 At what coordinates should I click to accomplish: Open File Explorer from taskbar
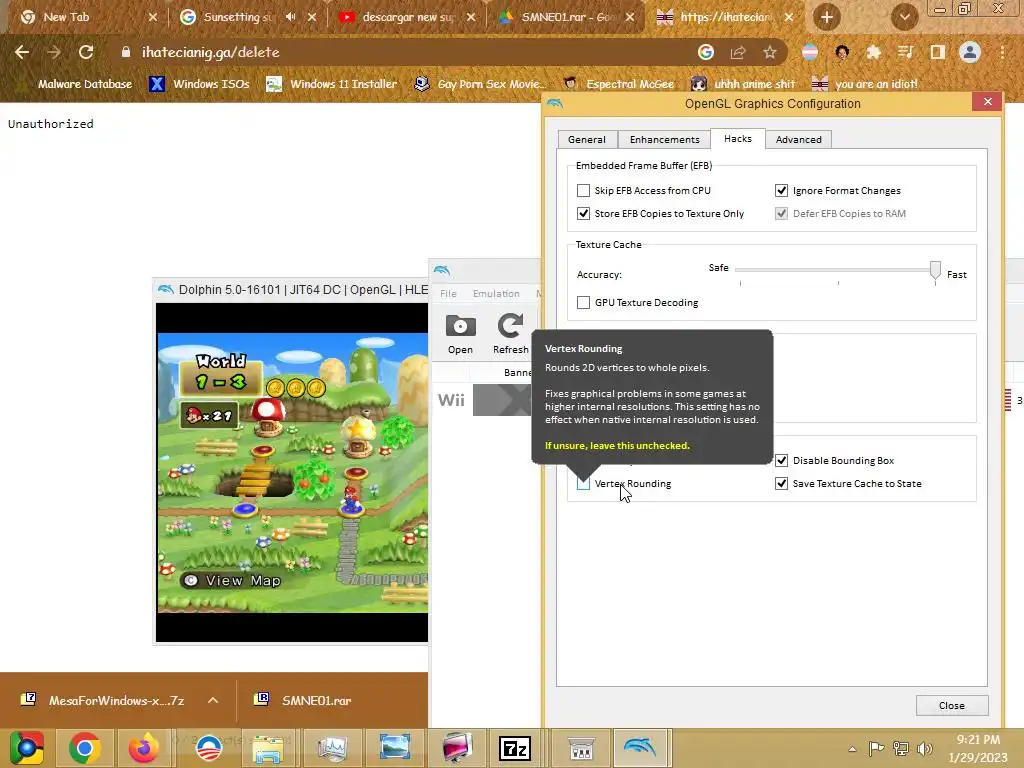[x=268, y=748]
